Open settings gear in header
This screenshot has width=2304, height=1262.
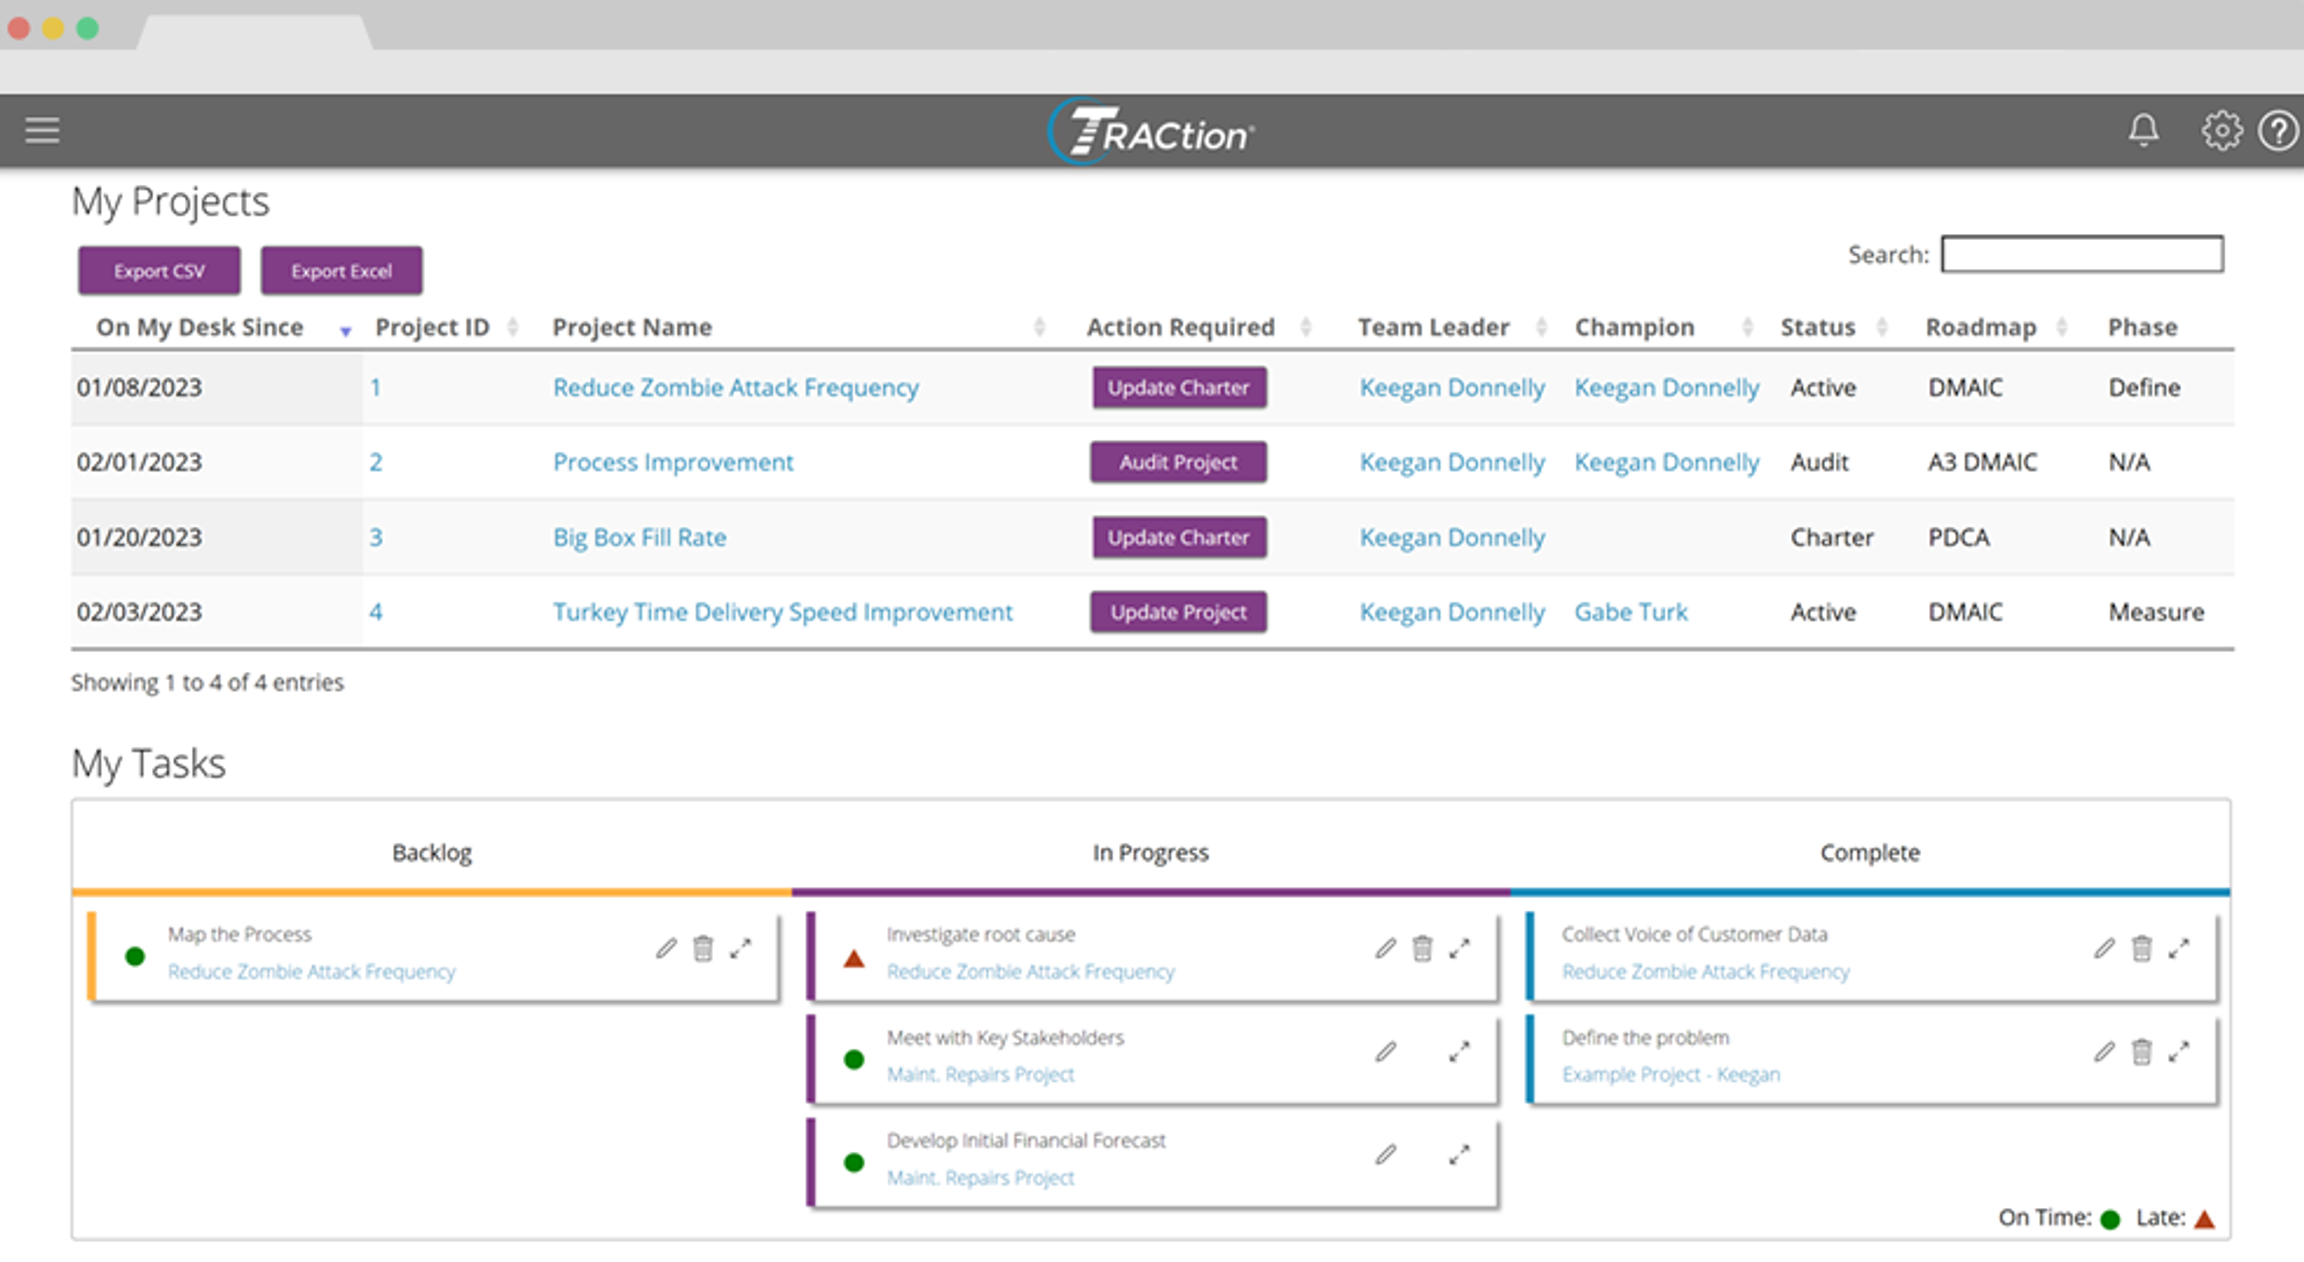pyautogui.click(x=2221, y=130)
